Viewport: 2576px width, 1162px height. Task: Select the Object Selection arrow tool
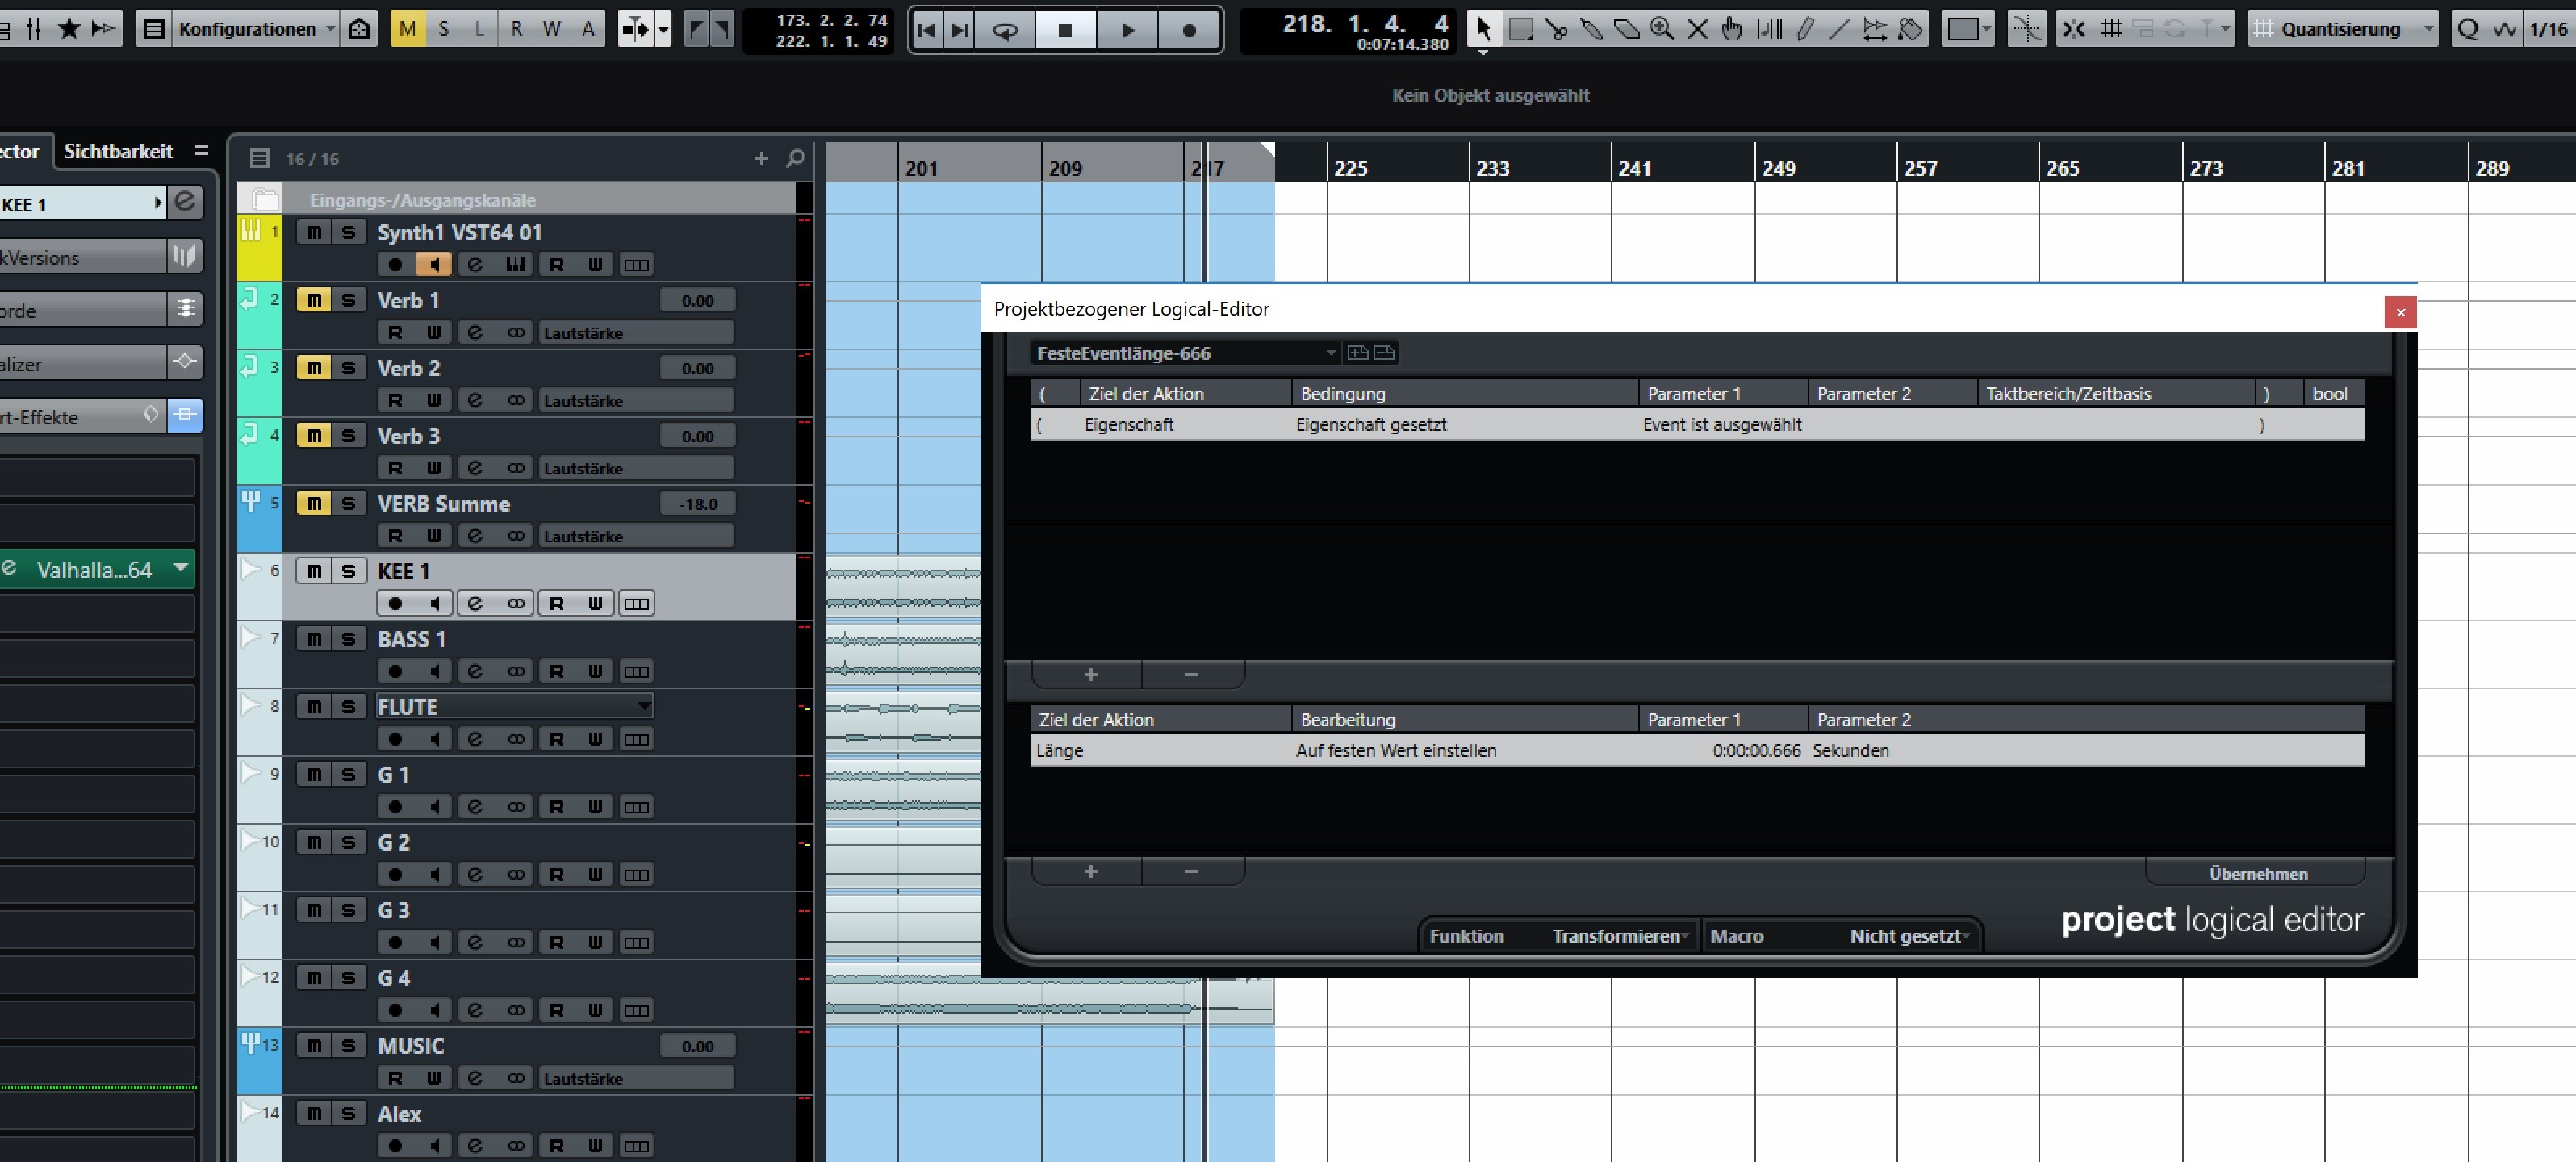coord(1483,29)
